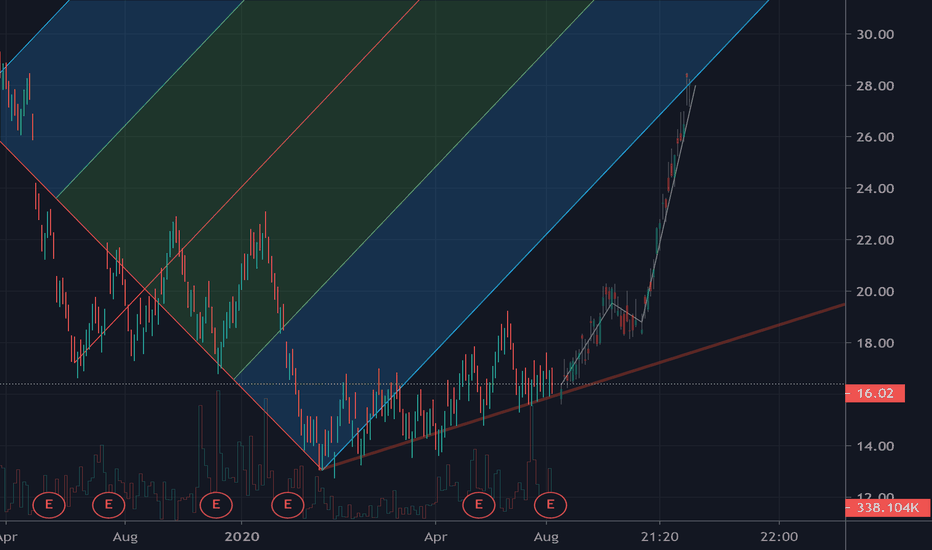The image size is (932, 550).
Task: Click the volume label 338.104K
Action: [888, 508]
